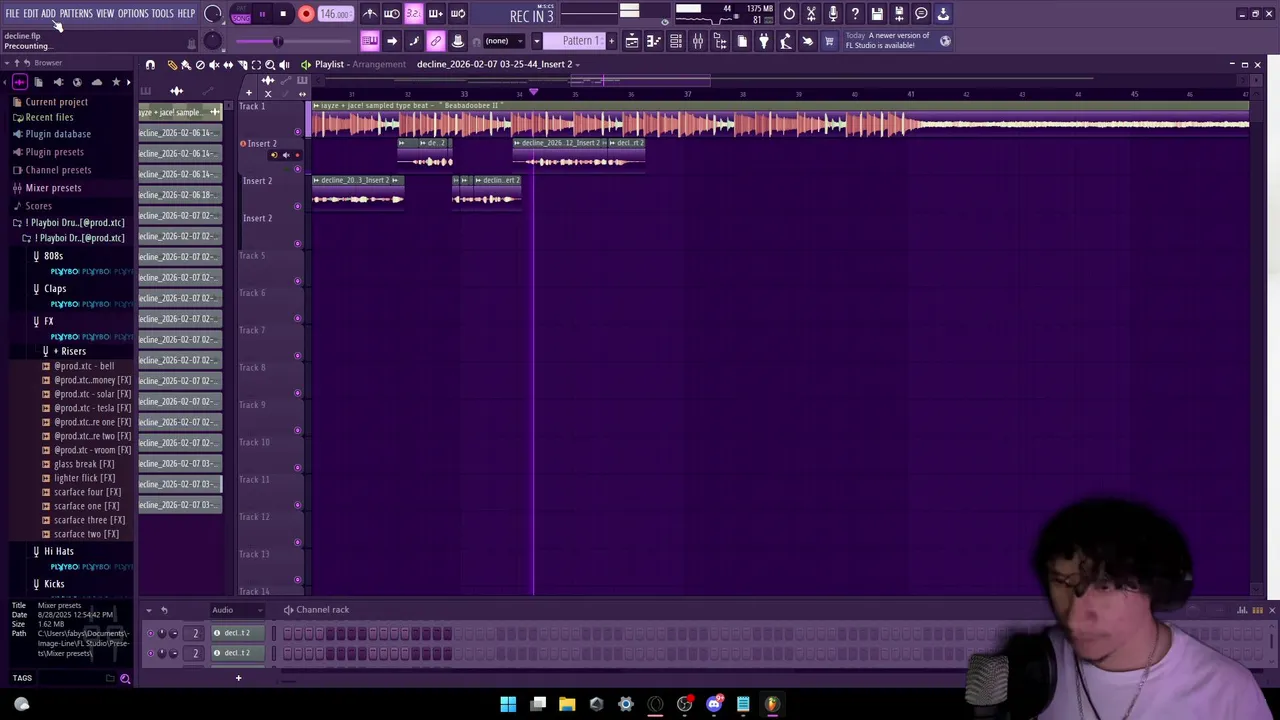Open the plugin picker plug icon

pos(764,41)
